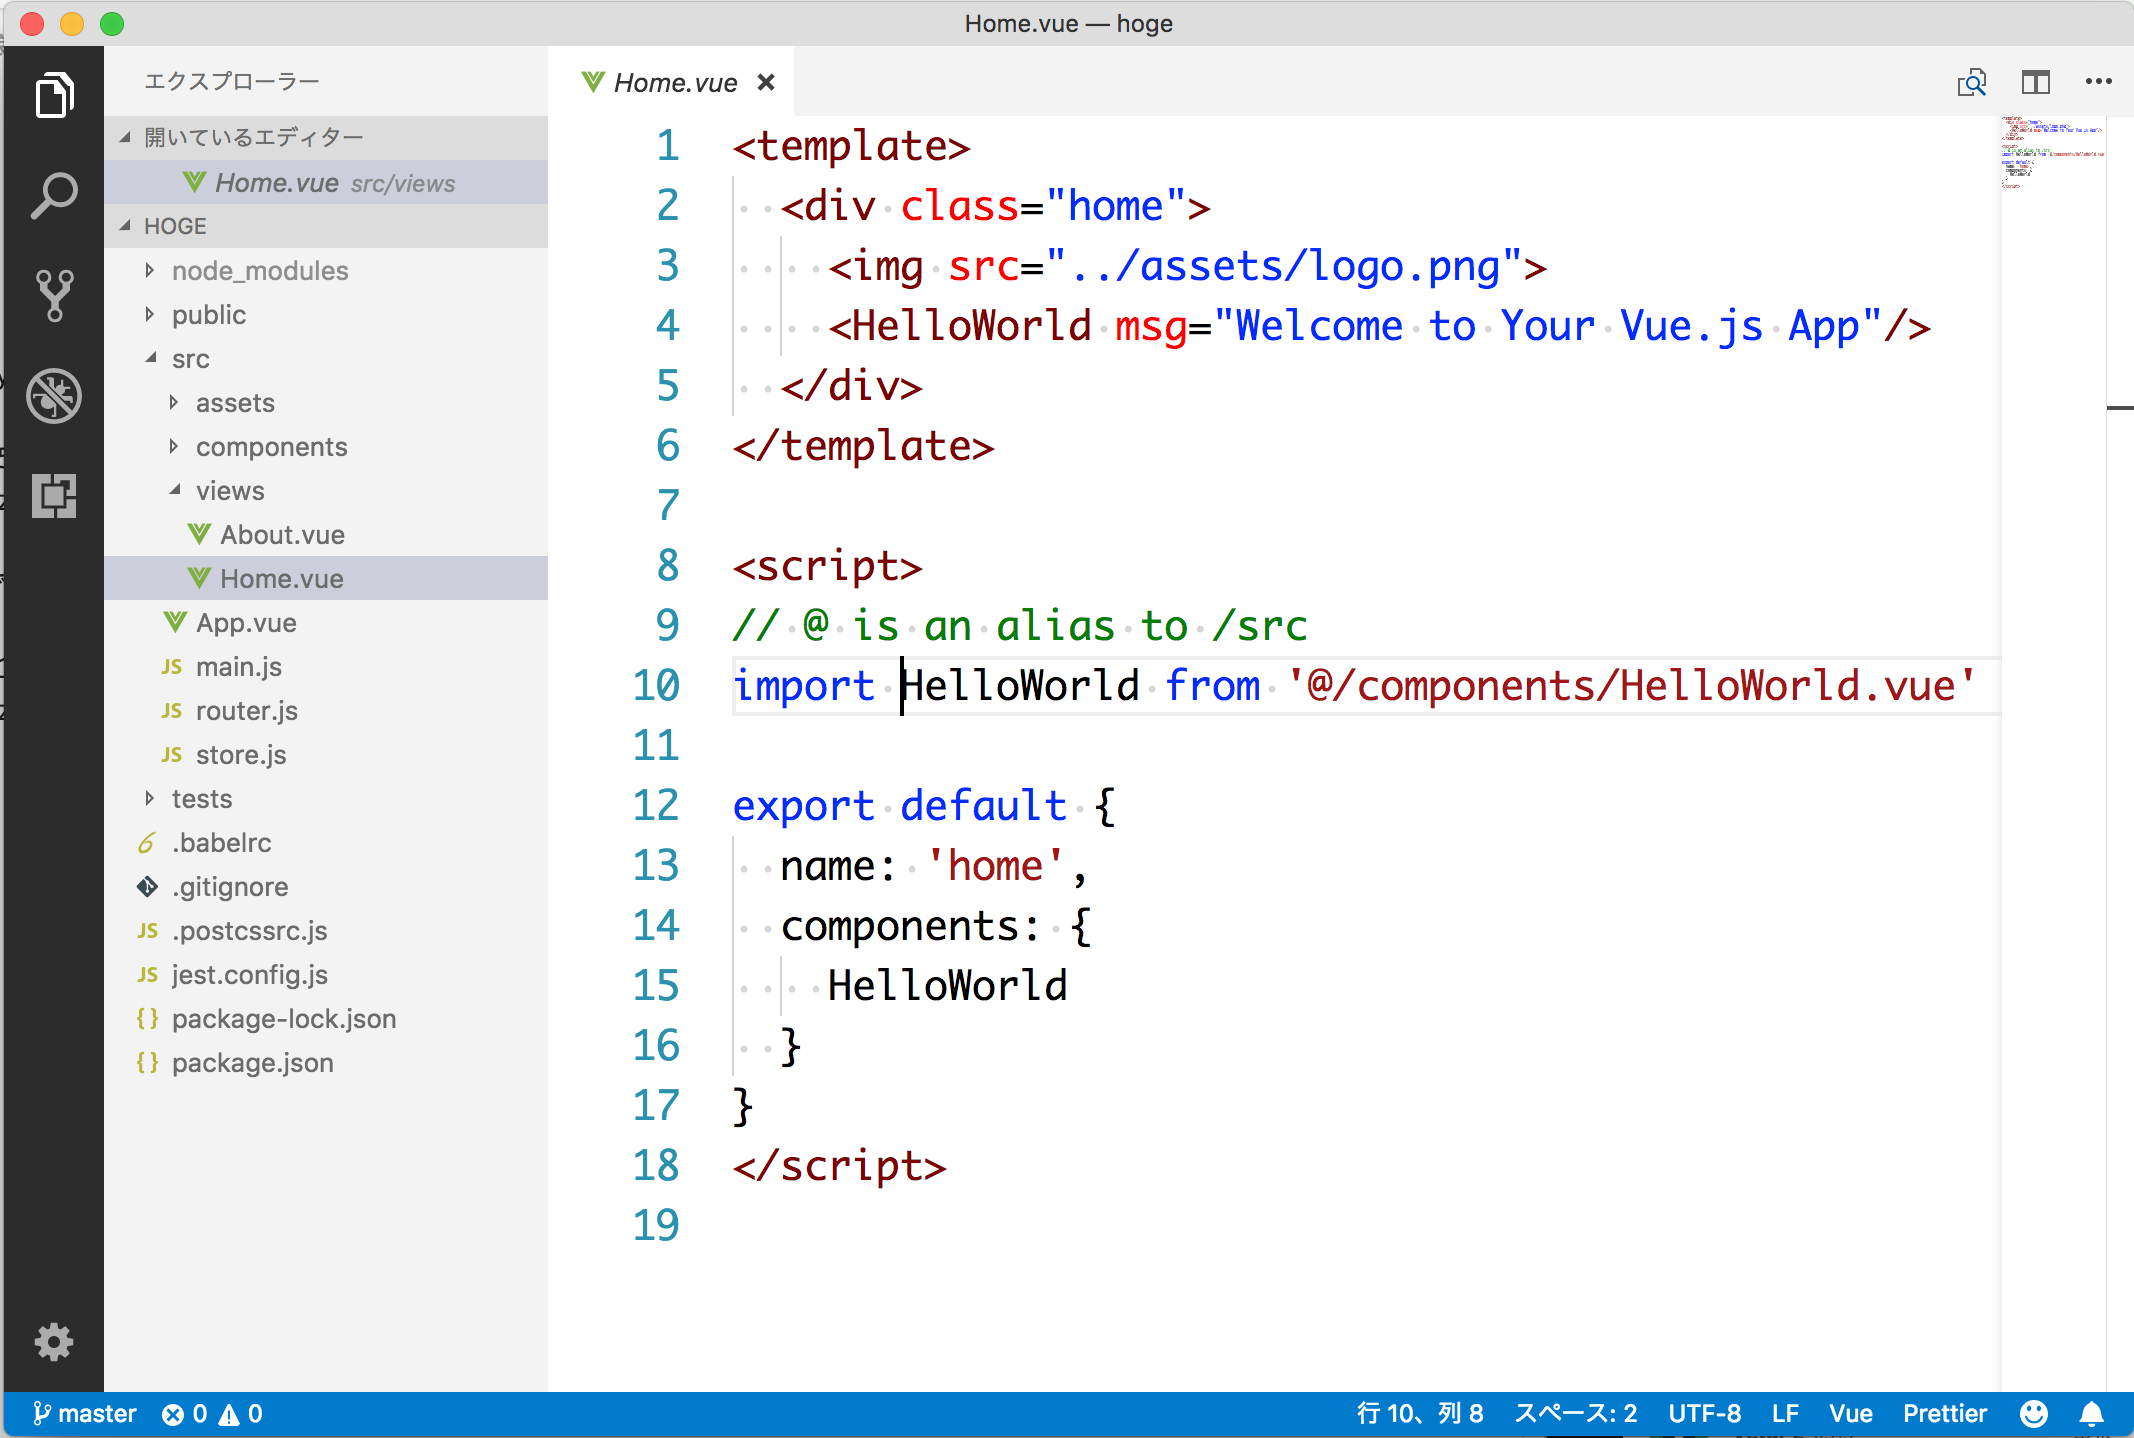The width and height of the screenshot is (2134, 1438).
Task: Split the editor with the split icon
Action: 2035,82
